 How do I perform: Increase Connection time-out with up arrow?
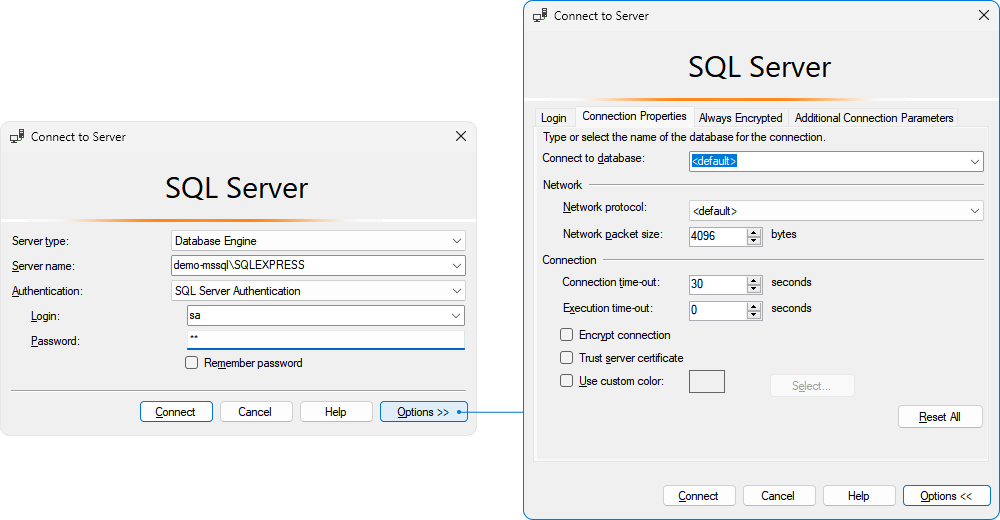(754, 280)
